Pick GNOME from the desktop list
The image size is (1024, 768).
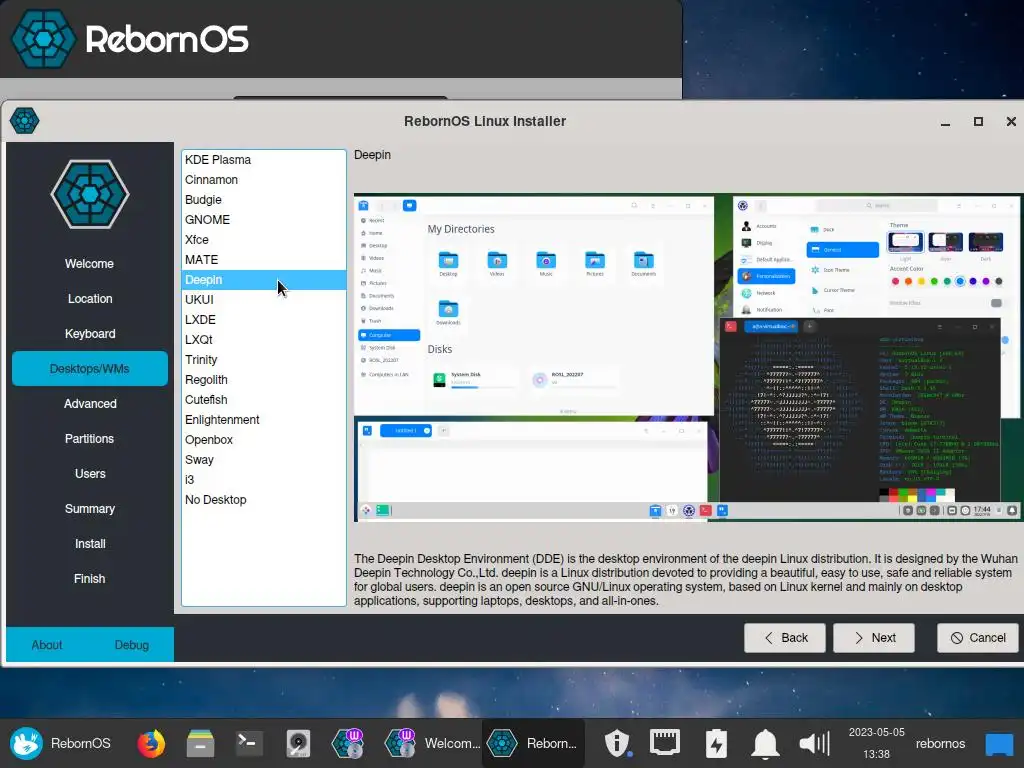[264, 219]
